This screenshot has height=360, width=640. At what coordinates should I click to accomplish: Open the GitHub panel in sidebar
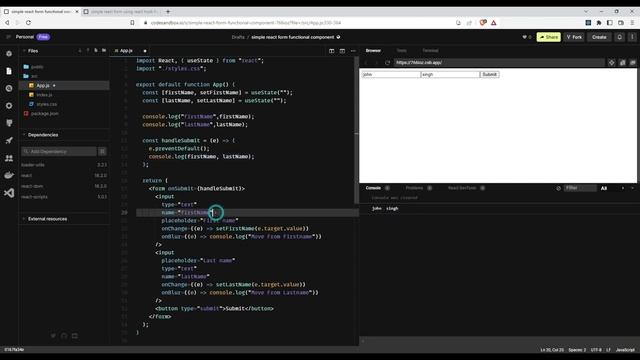coord(9,123)
